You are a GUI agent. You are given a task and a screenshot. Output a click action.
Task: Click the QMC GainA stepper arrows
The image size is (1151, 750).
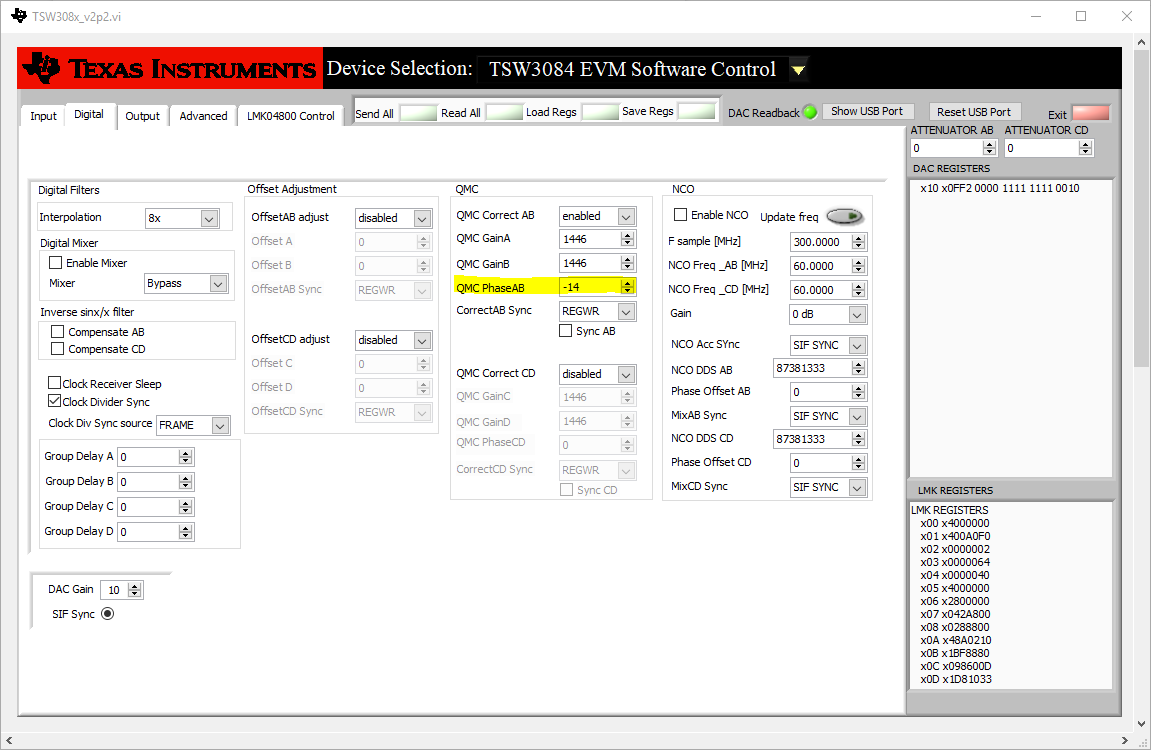pos(627,239)
